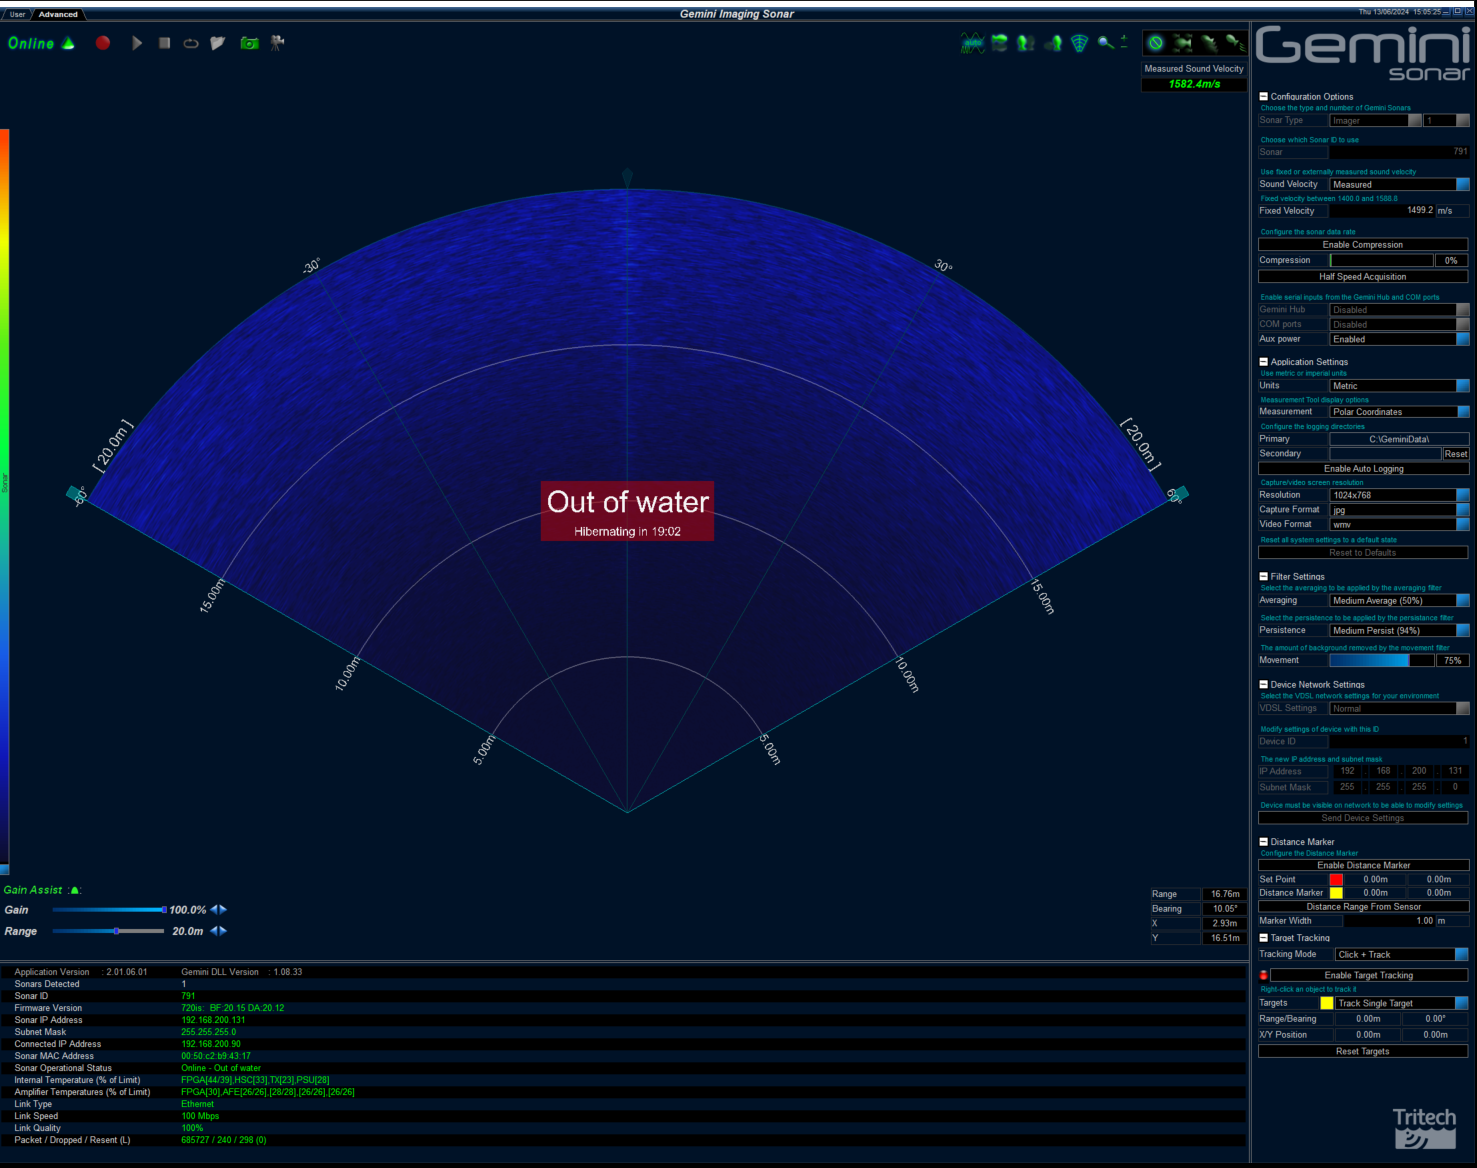The image size is (1477, 1168).
Task: Toggle Enable Distance Marker
Action: pos(1362,866)
